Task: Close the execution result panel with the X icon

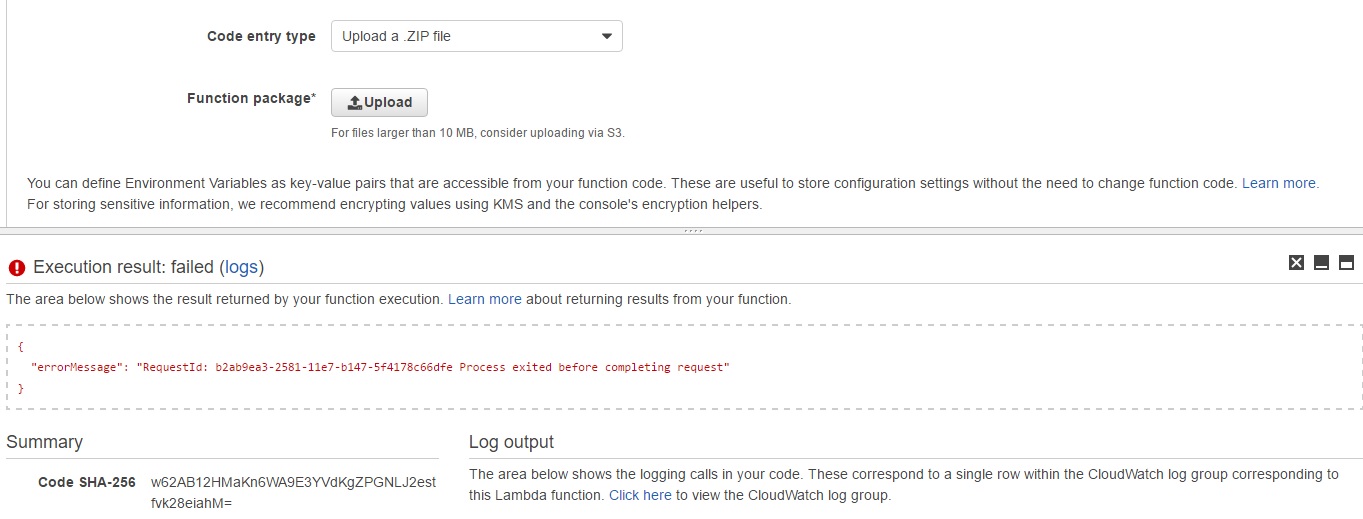Action: [x=1296, y=263]
